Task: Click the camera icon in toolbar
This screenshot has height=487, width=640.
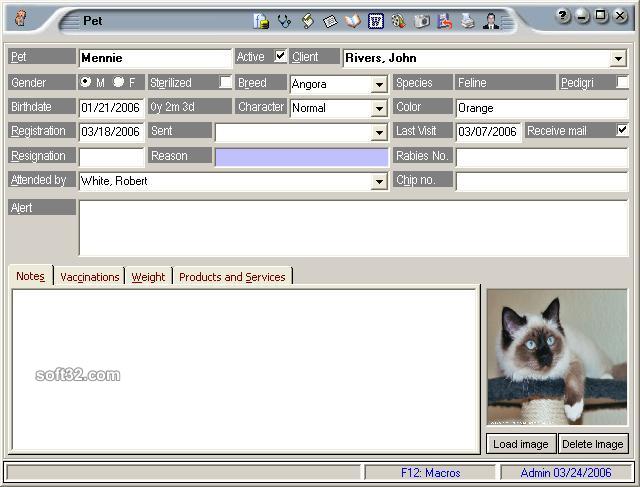Action: click(x=422, y=21)
